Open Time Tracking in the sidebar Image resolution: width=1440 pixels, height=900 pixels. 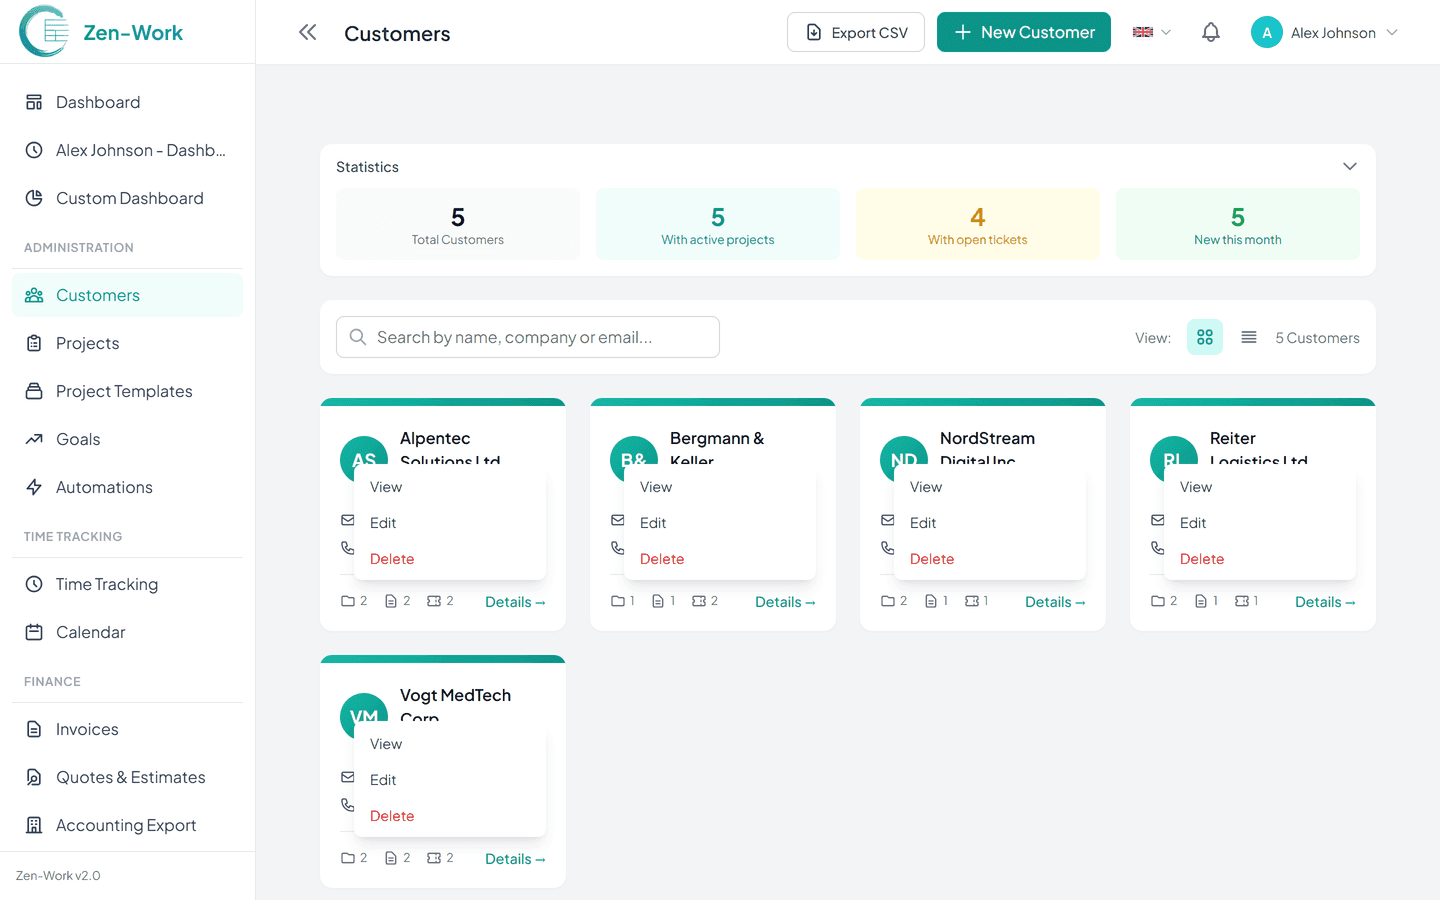click(x=106, y=584)
